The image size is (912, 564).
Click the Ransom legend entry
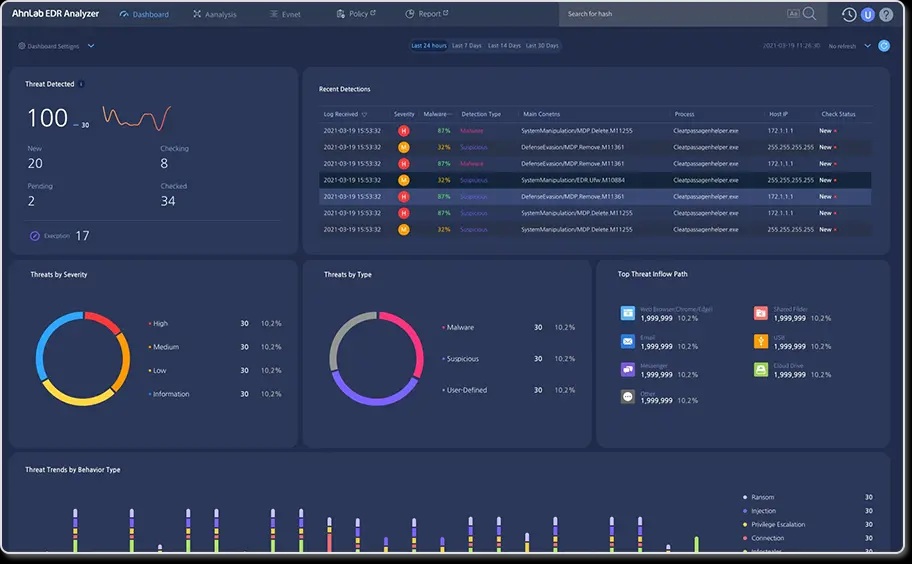coord(762,497)
